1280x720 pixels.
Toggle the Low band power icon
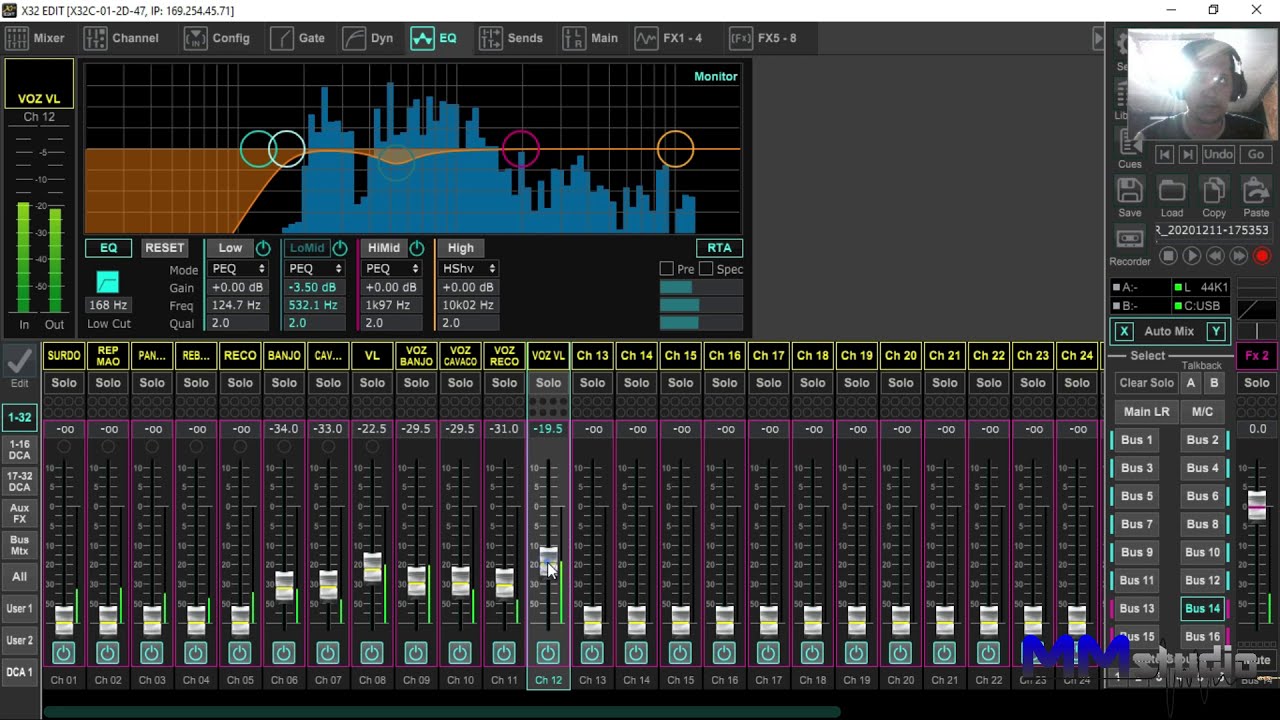coord(263,248)
